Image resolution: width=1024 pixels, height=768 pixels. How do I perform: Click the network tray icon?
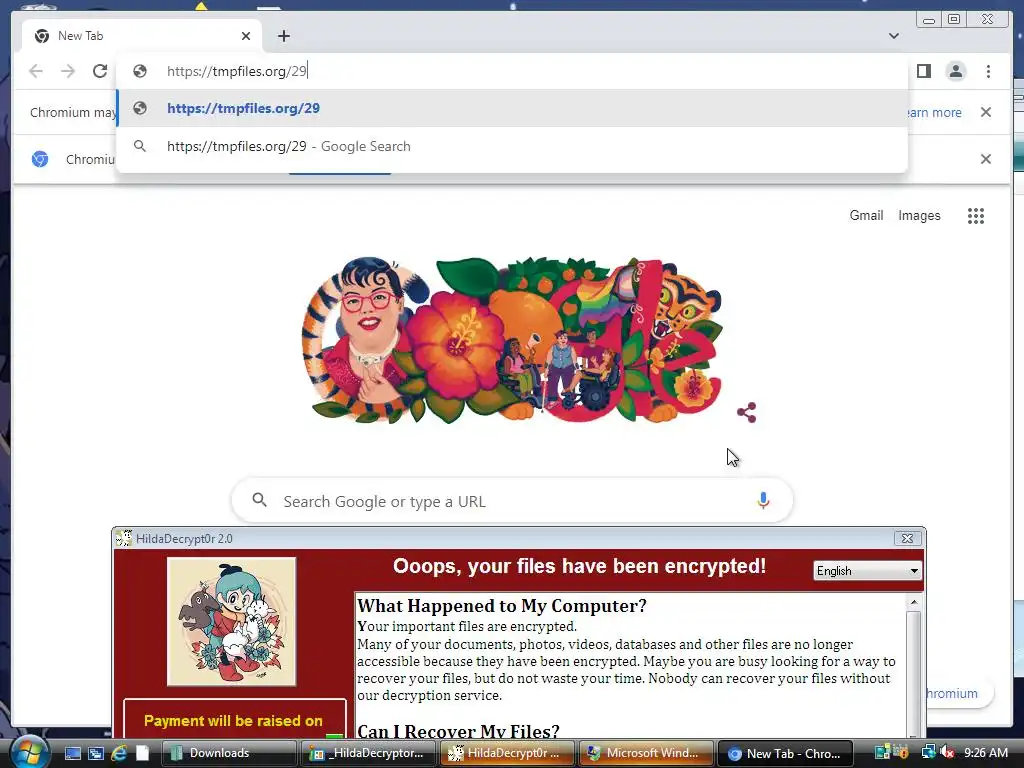tap(928, 752)
